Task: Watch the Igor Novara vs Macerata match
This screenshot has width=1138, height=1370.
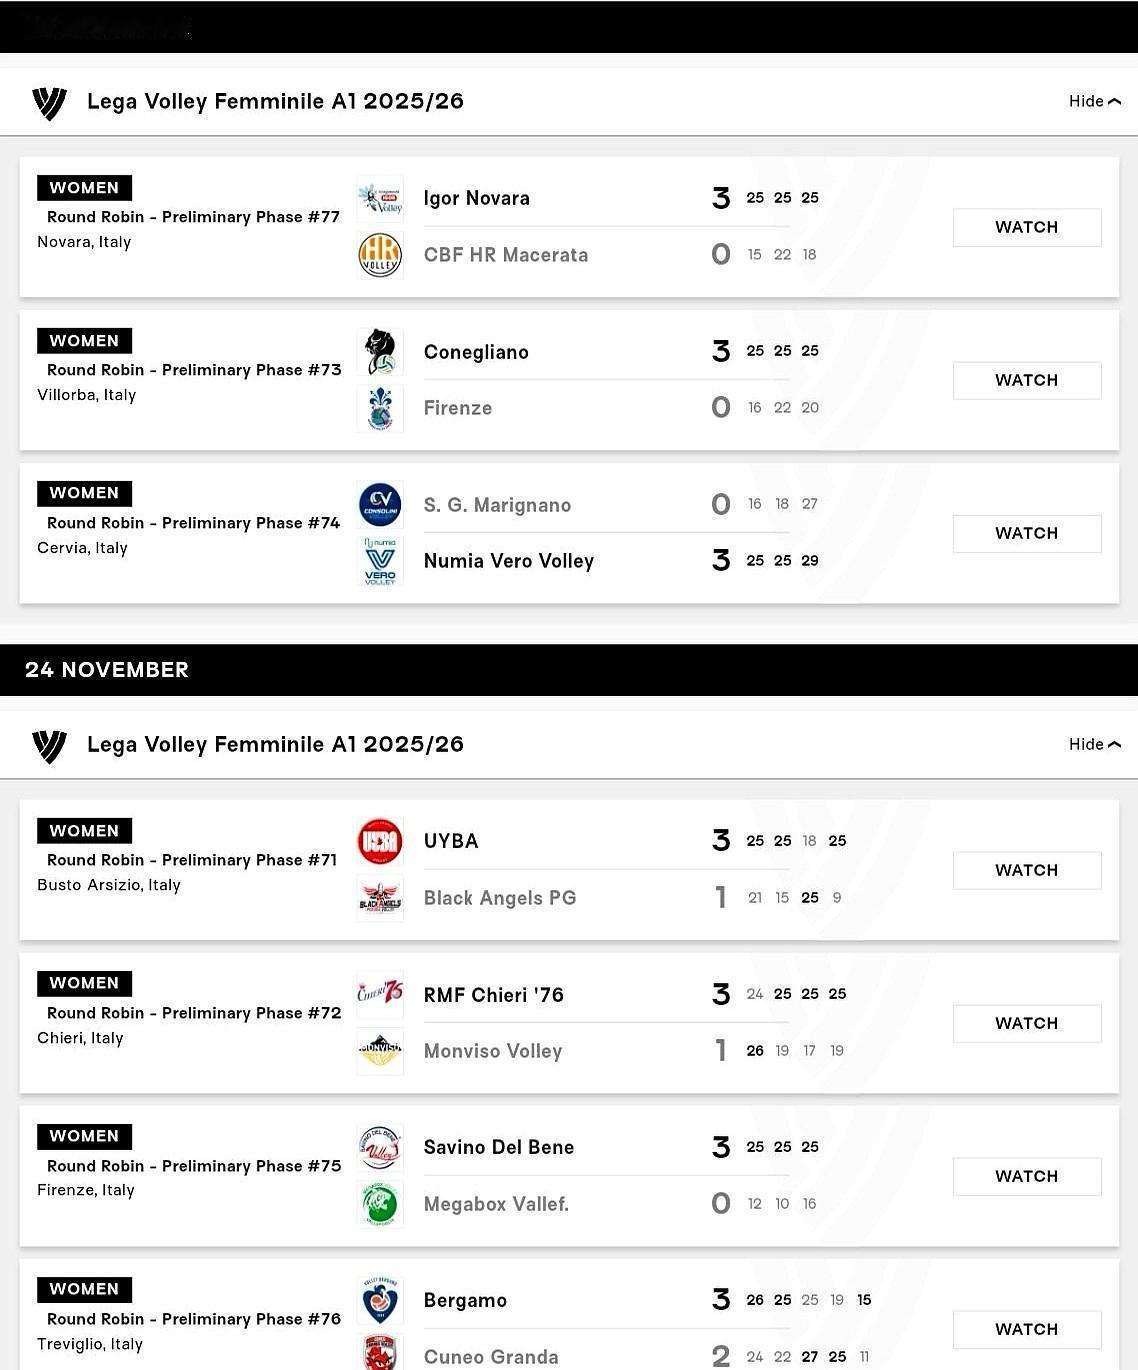Action: 1026,227
